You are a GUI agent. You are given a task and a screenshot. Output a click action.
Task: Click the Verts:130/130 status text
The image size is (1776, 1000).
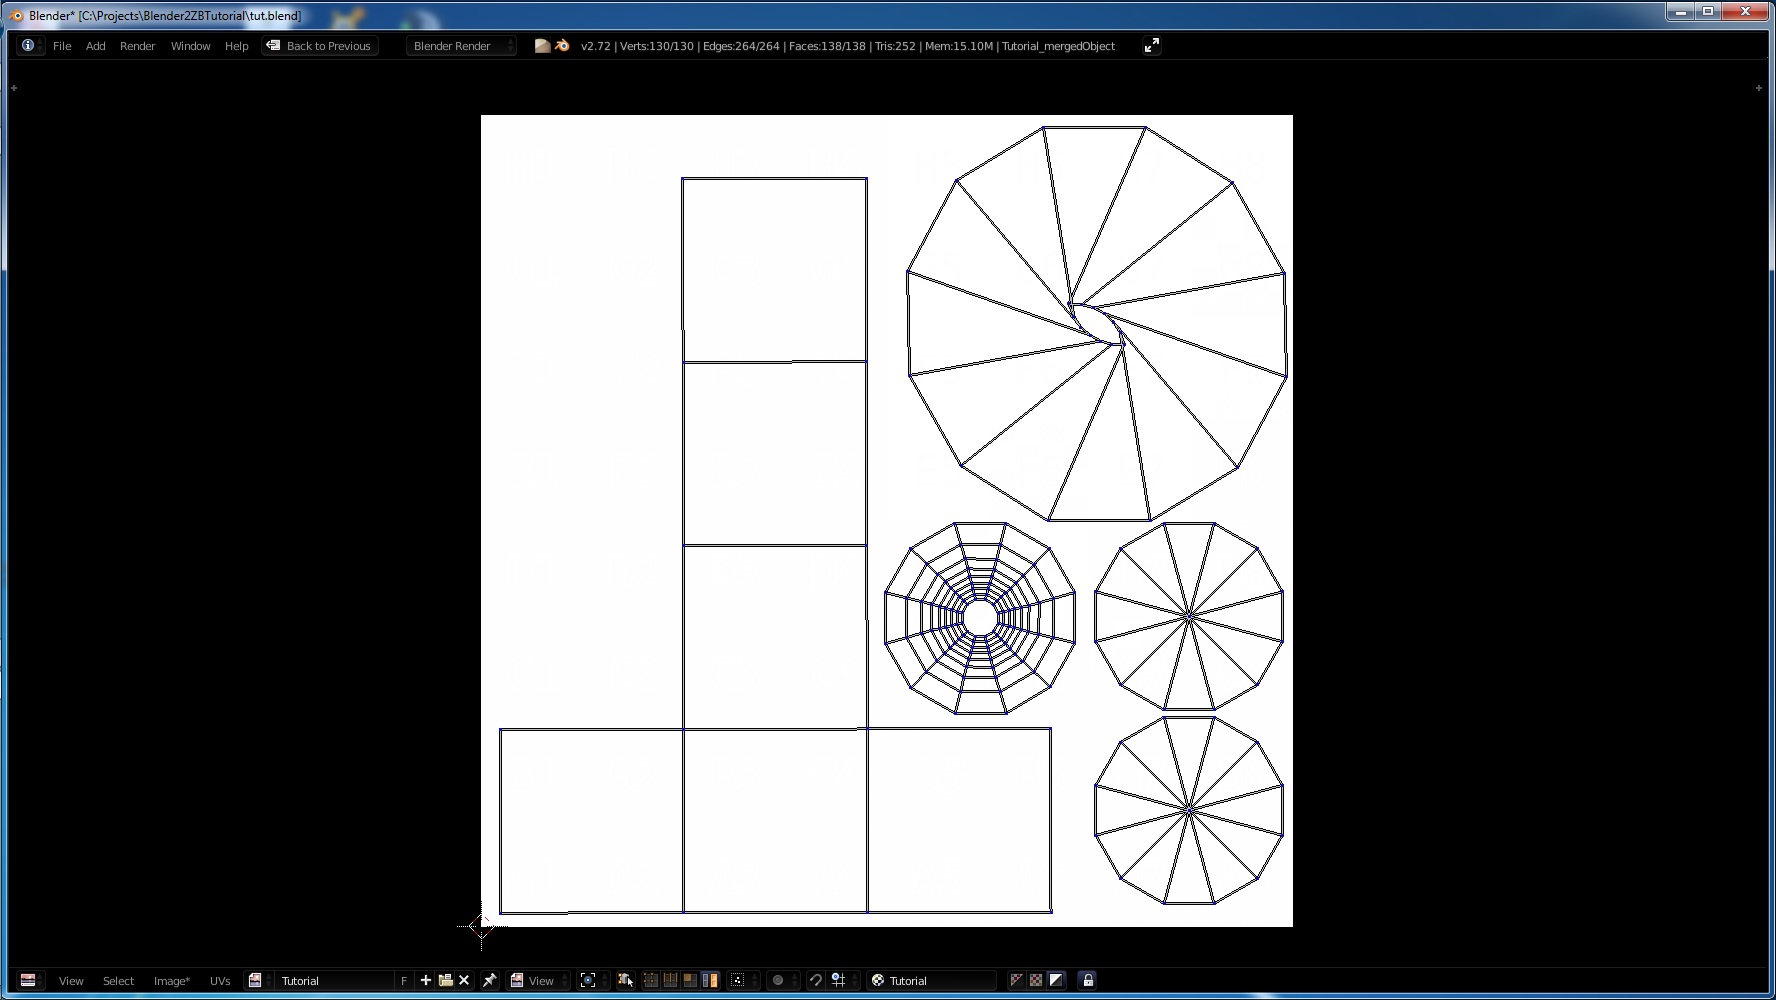pyautogui.click(x=657, y=46)
